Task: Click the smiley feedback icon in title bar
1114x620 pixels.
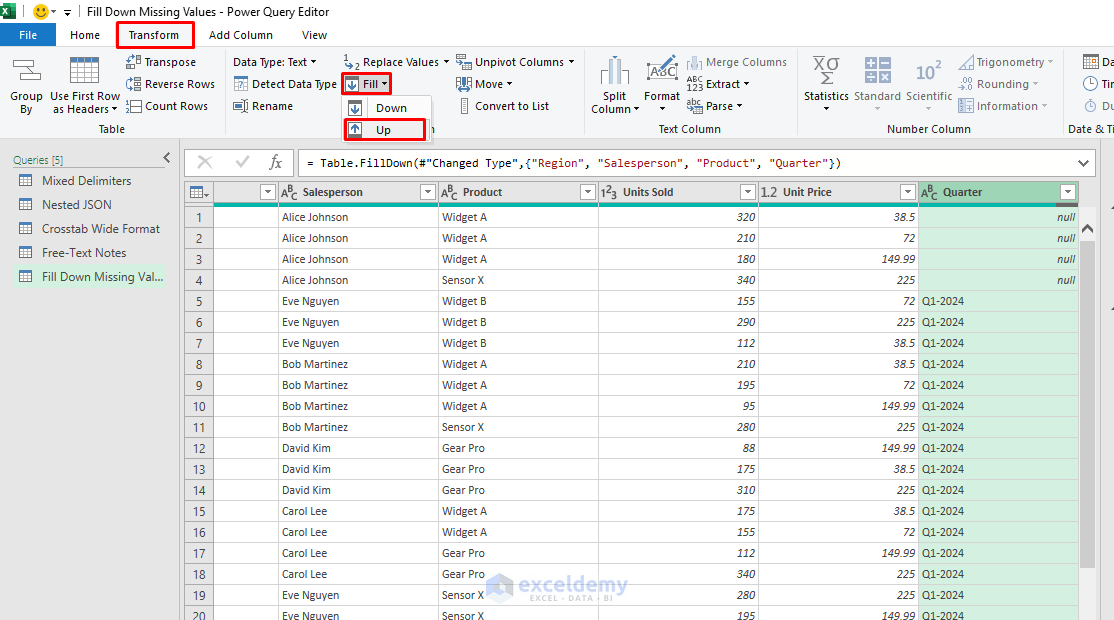Action: coord(40,11)
